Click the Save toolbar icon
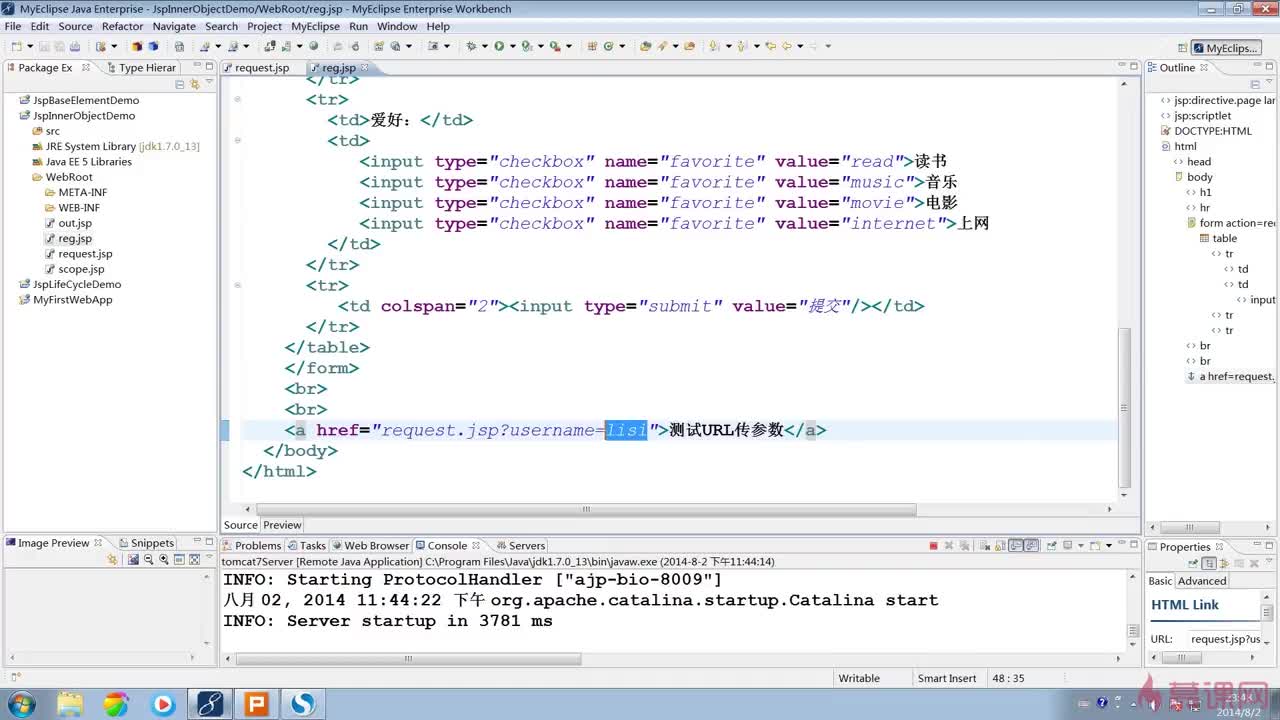Viewport: 1280px width, 720px height. point(44,46)
